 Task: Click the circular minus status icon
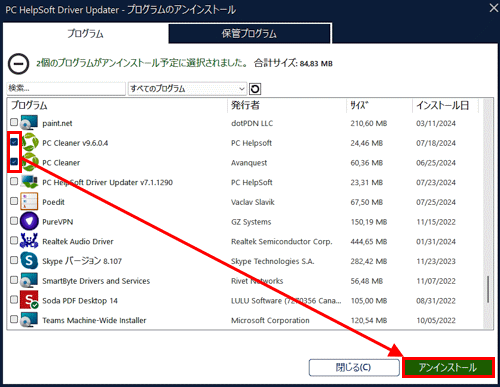[x=18, y=64]
